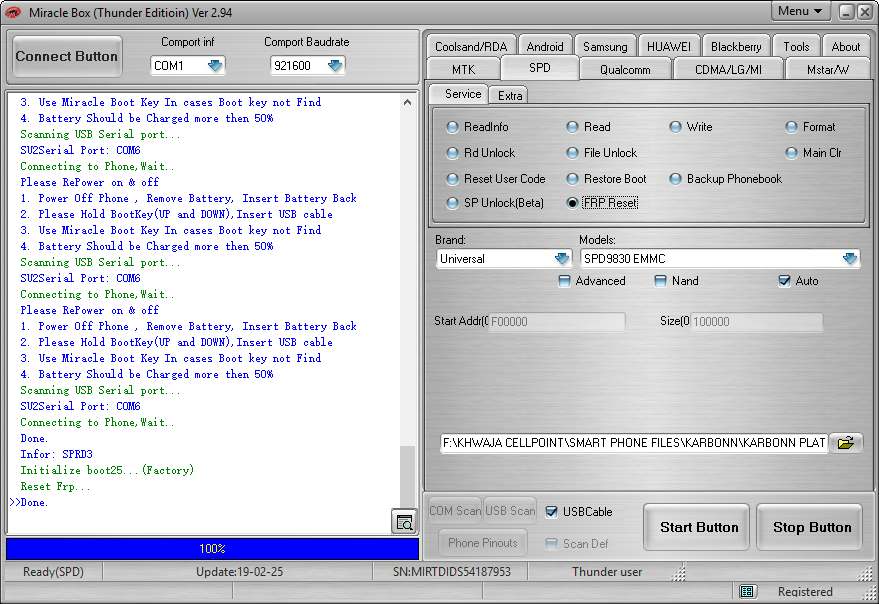Click the log search icon below the output
The width and height of the screenshot is (879, 604).
[404, 522]
